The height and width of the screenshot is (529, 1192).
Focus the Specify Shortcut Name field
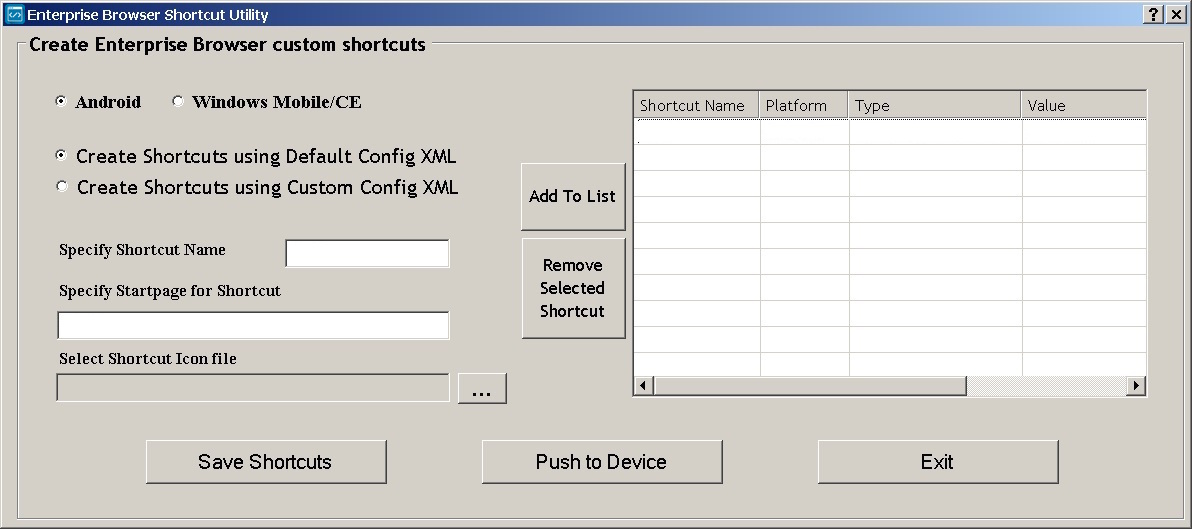tap(367, 253)
